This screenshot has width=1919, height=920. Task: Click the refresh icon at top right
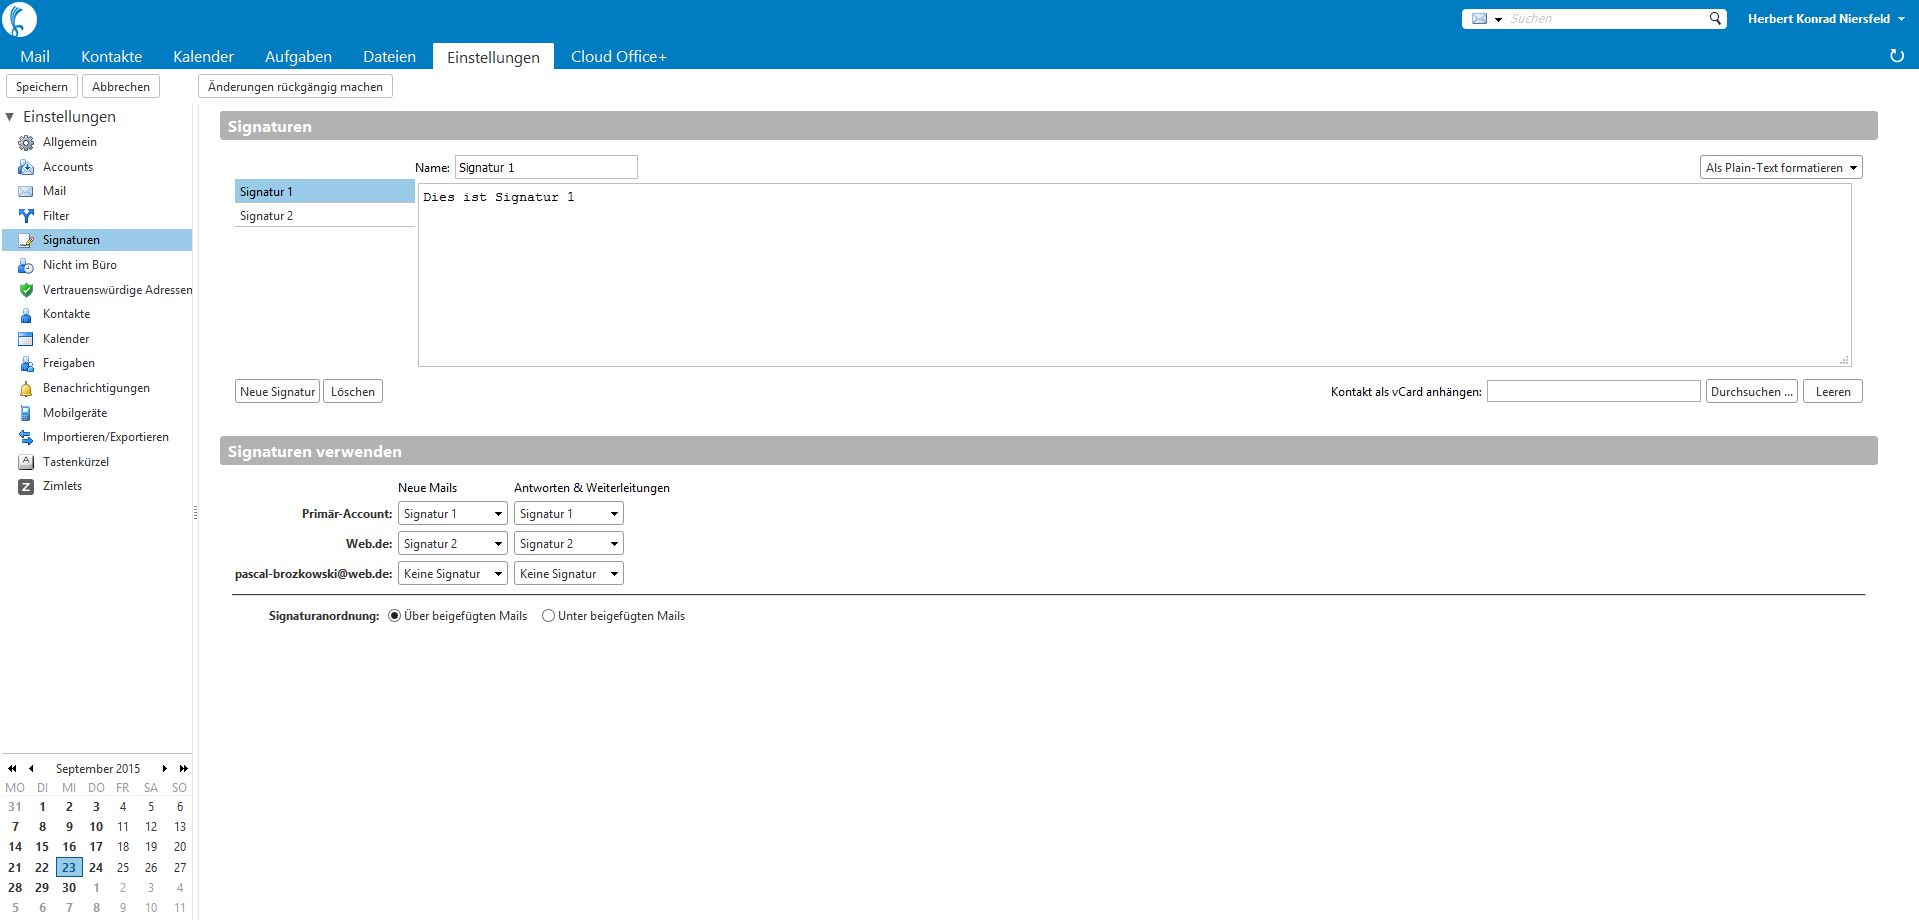point(1896,56)
